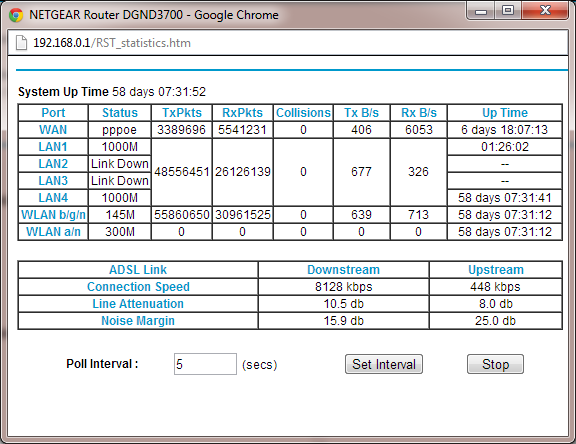This screenshot has width=576, height=444.
Task: Click WAN up time 6 days 18:07:13
Action: tap(505, 130)
